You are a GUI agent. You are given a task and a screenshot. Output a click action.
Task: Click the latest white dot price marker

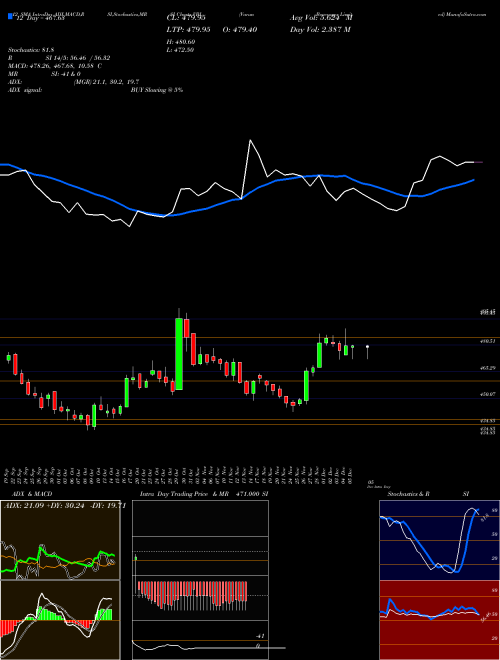(x=367, y=346)
